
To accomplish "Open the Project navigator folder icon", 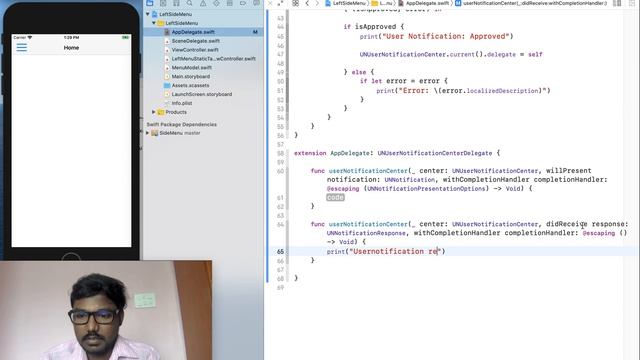I will click(150, 3).
